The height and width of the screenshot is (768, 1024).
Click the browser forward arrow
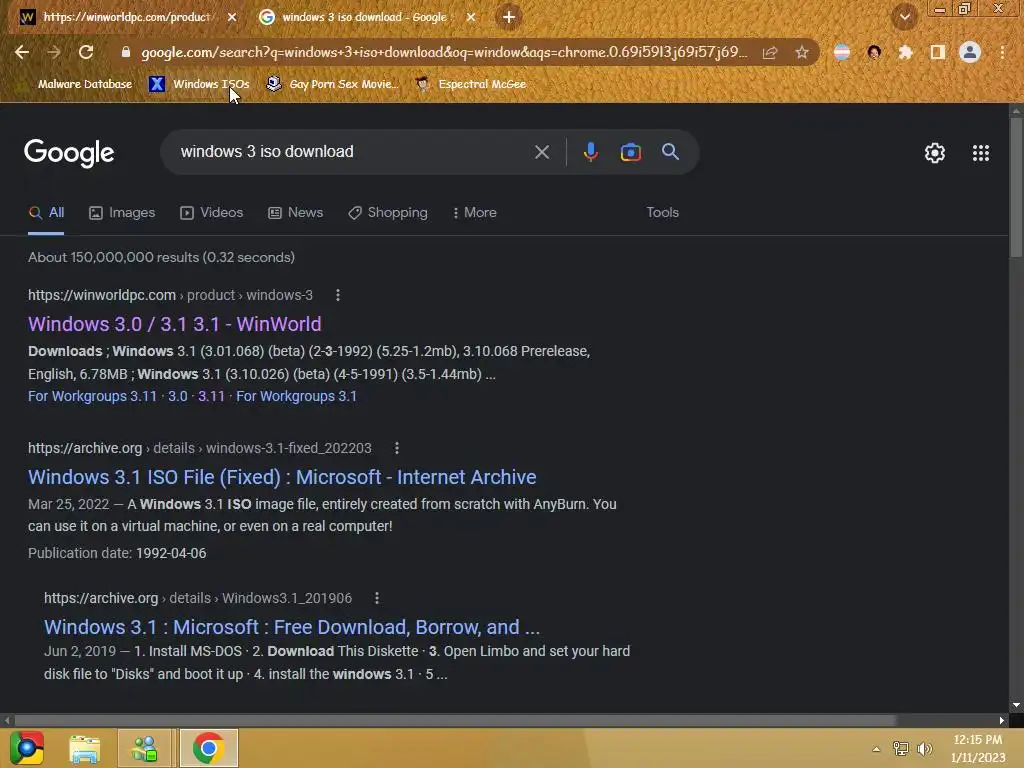54,52
